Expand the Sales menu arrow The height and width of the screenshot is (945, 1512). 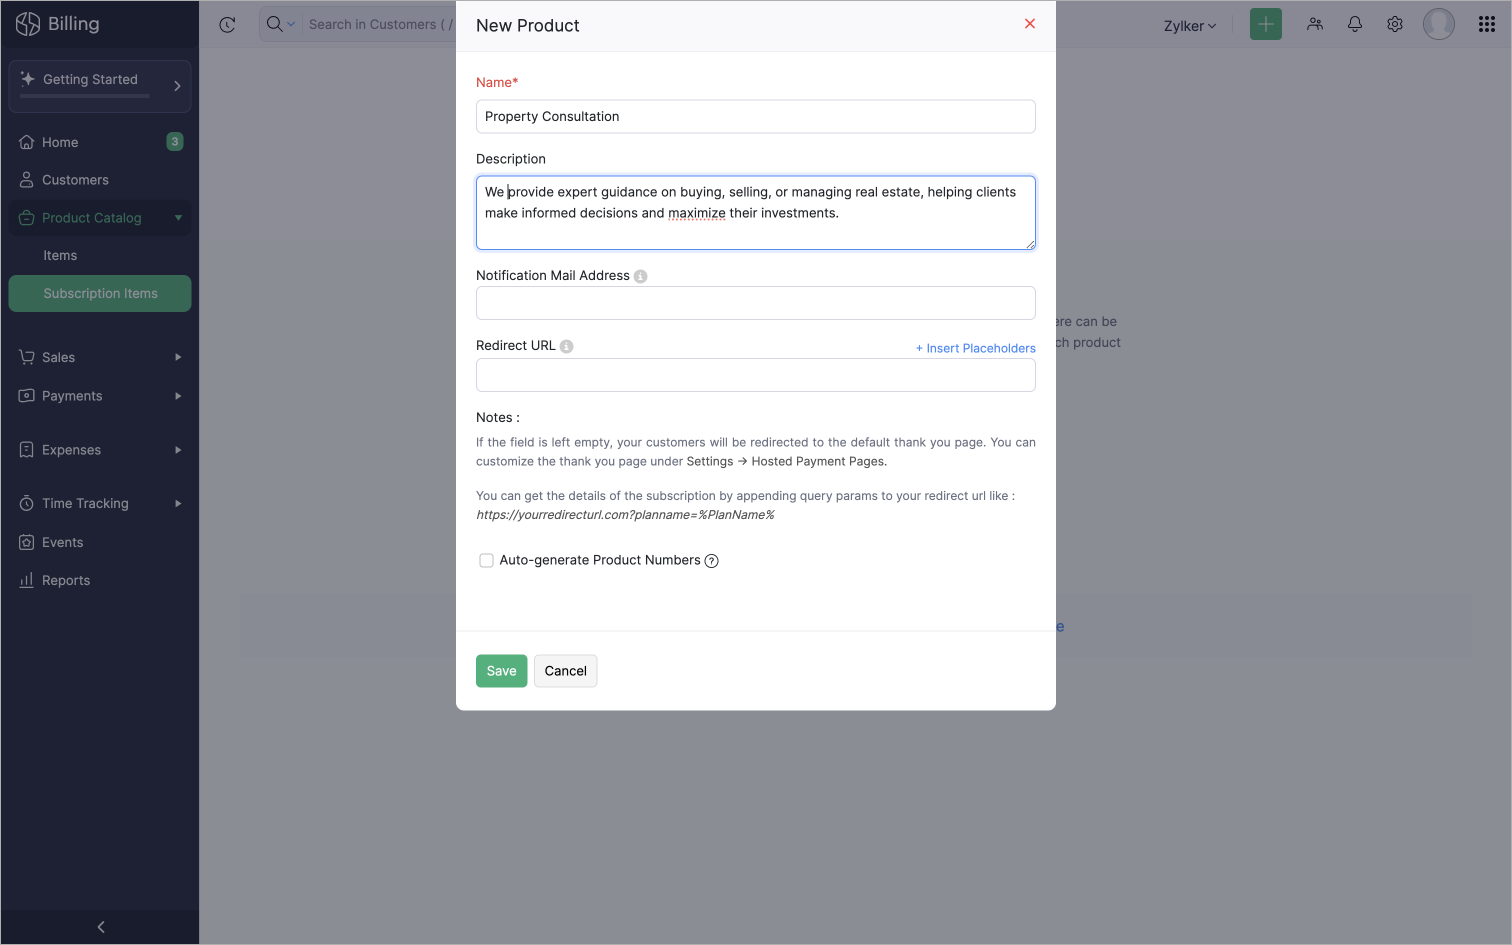(178, 357)
